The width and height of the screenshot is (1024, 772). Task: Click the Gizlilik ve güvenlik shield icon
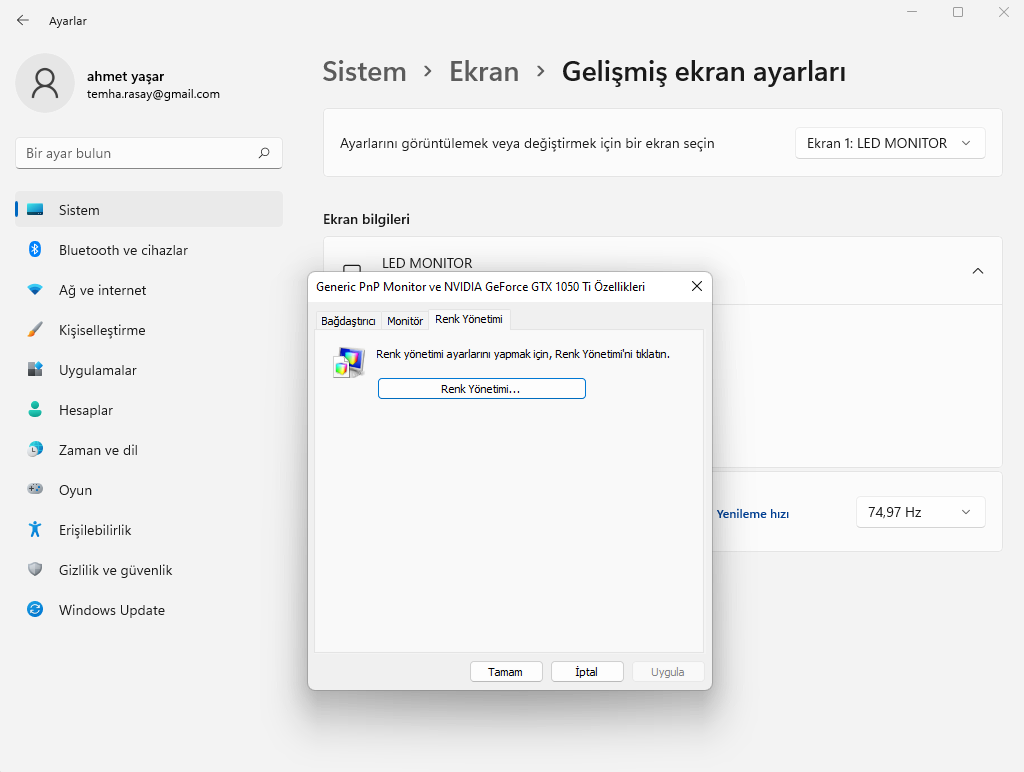35,570
